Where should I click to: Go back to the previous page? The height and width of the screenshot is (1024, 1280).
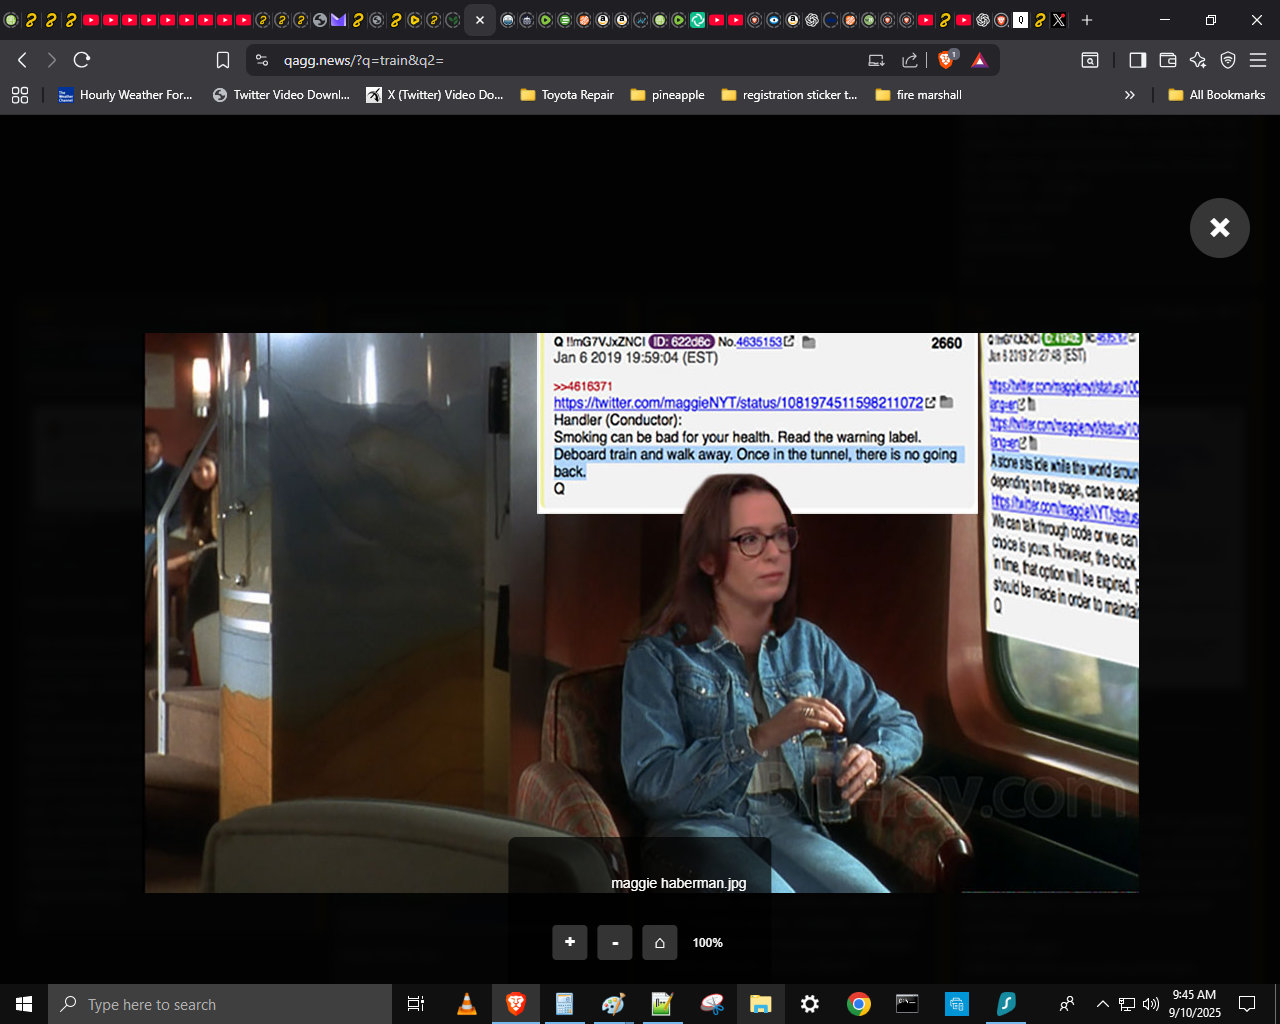click(22, 60)
